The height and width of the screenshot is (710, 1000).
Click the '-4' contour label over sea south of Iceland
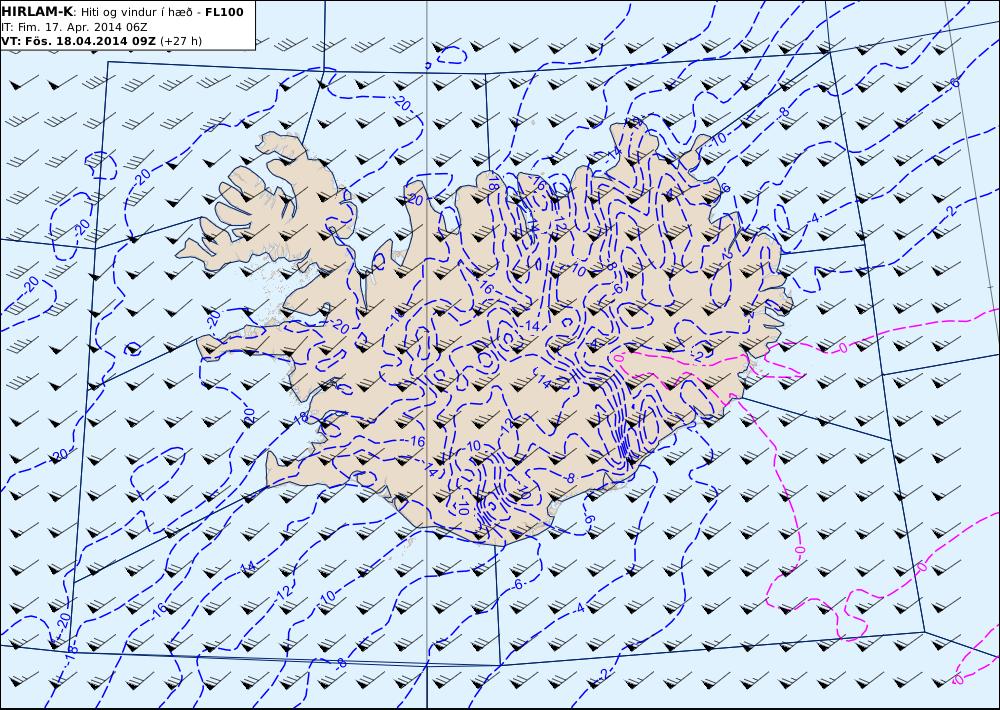pos(579,609)
